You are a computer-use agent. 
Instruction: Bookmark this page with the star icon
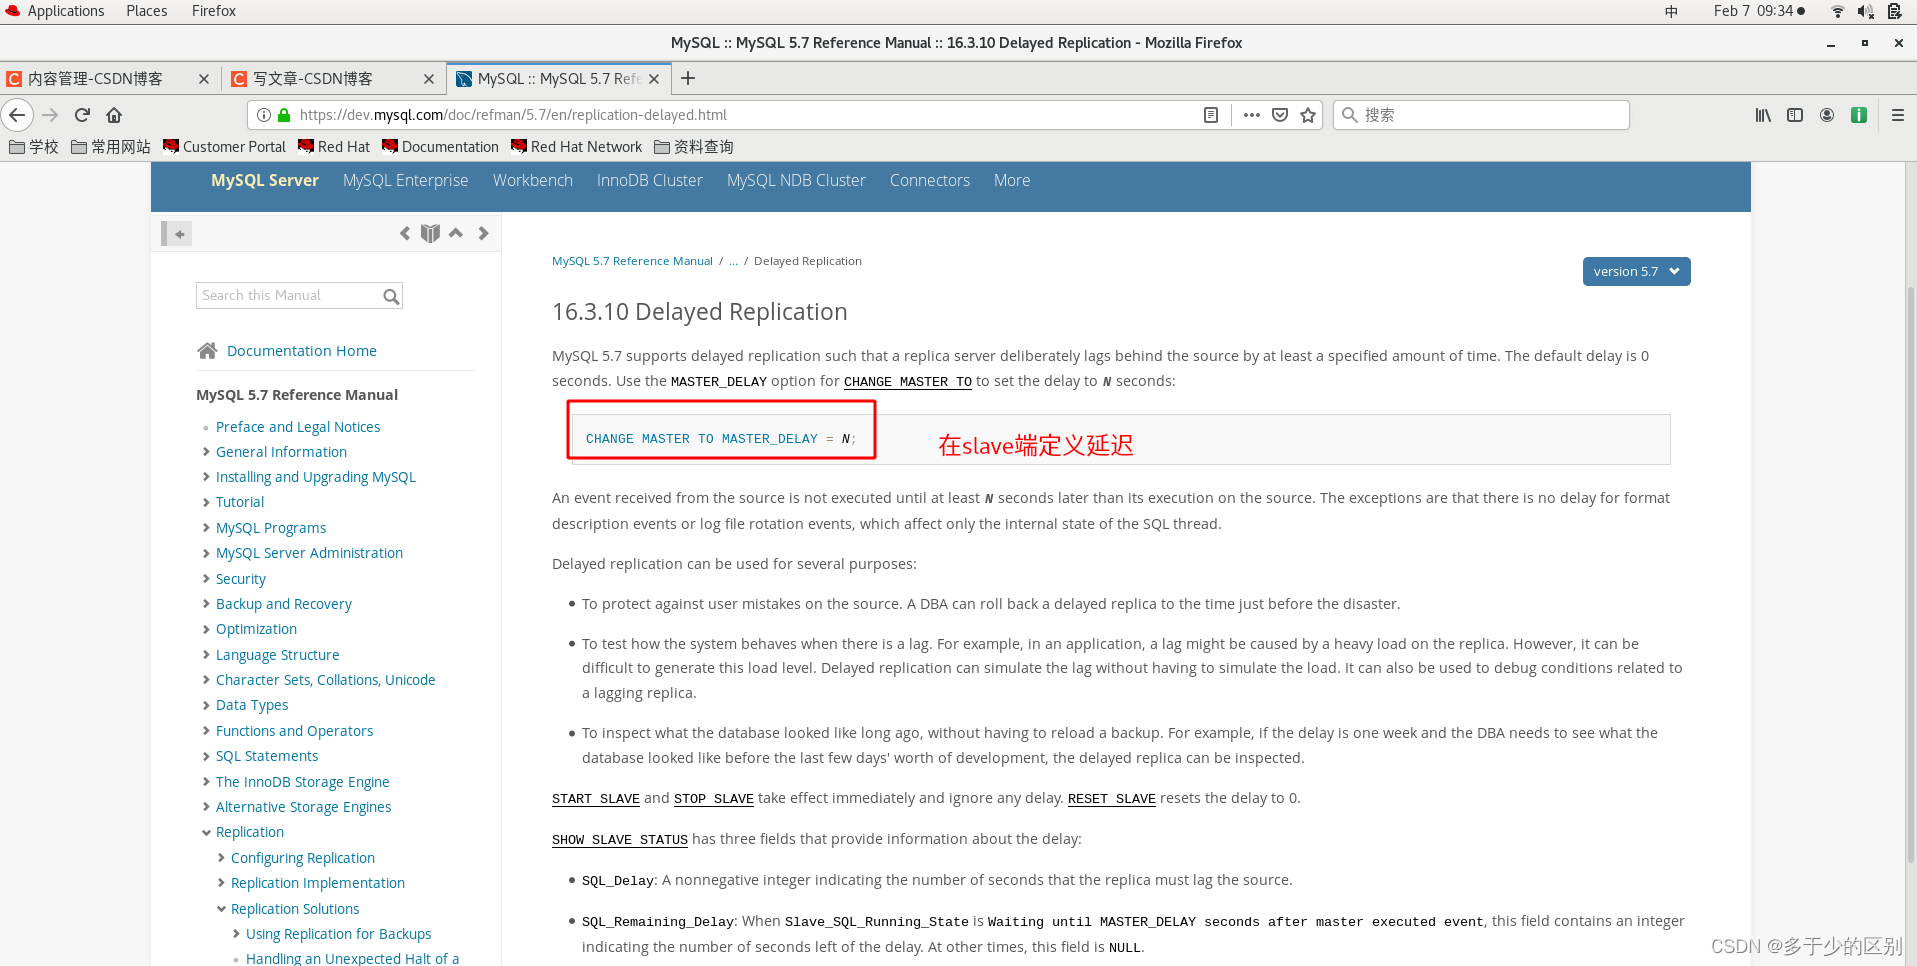(1308, 115)
